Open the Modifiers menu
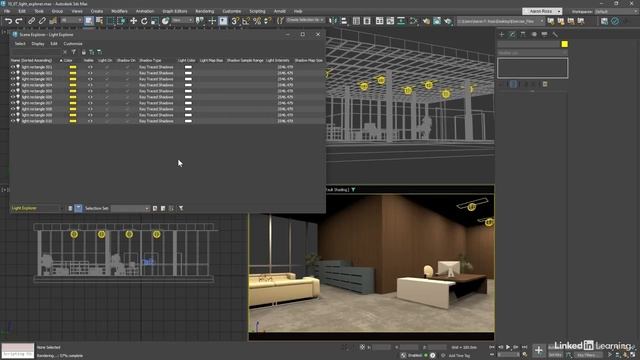640x360 pixels. [119, 11]
